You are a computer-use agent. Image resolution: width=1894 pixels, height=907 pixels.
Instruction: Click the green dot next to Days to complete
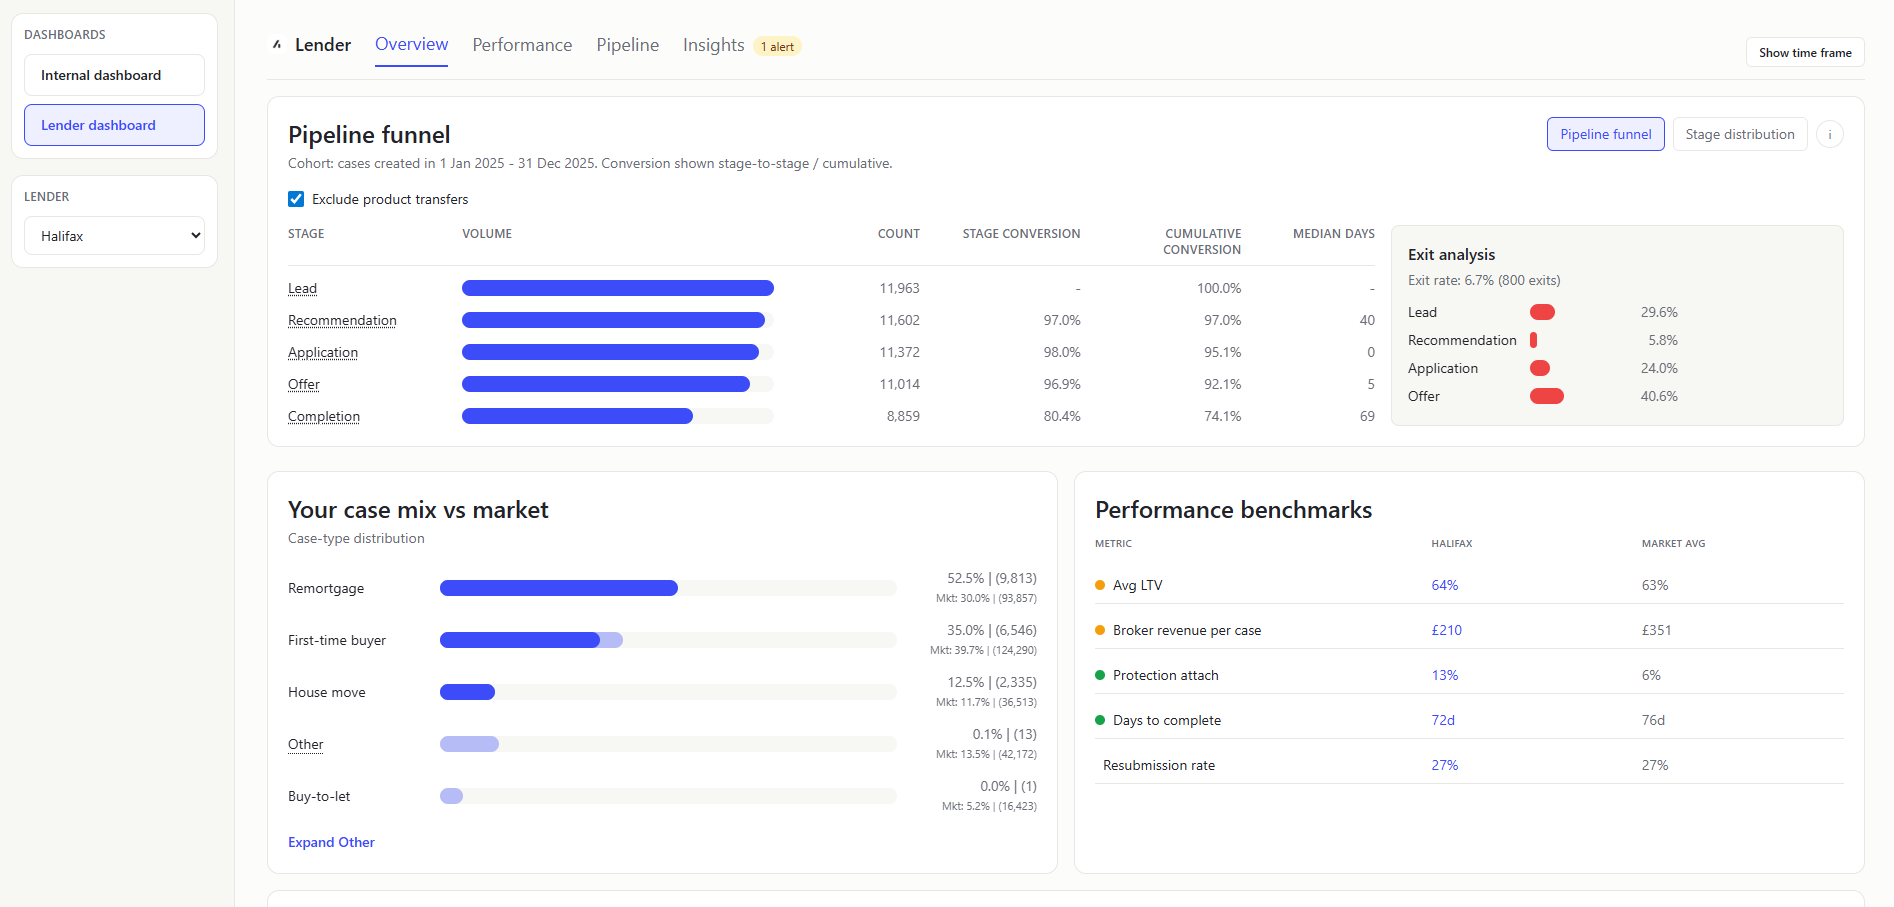point(1100,720)
